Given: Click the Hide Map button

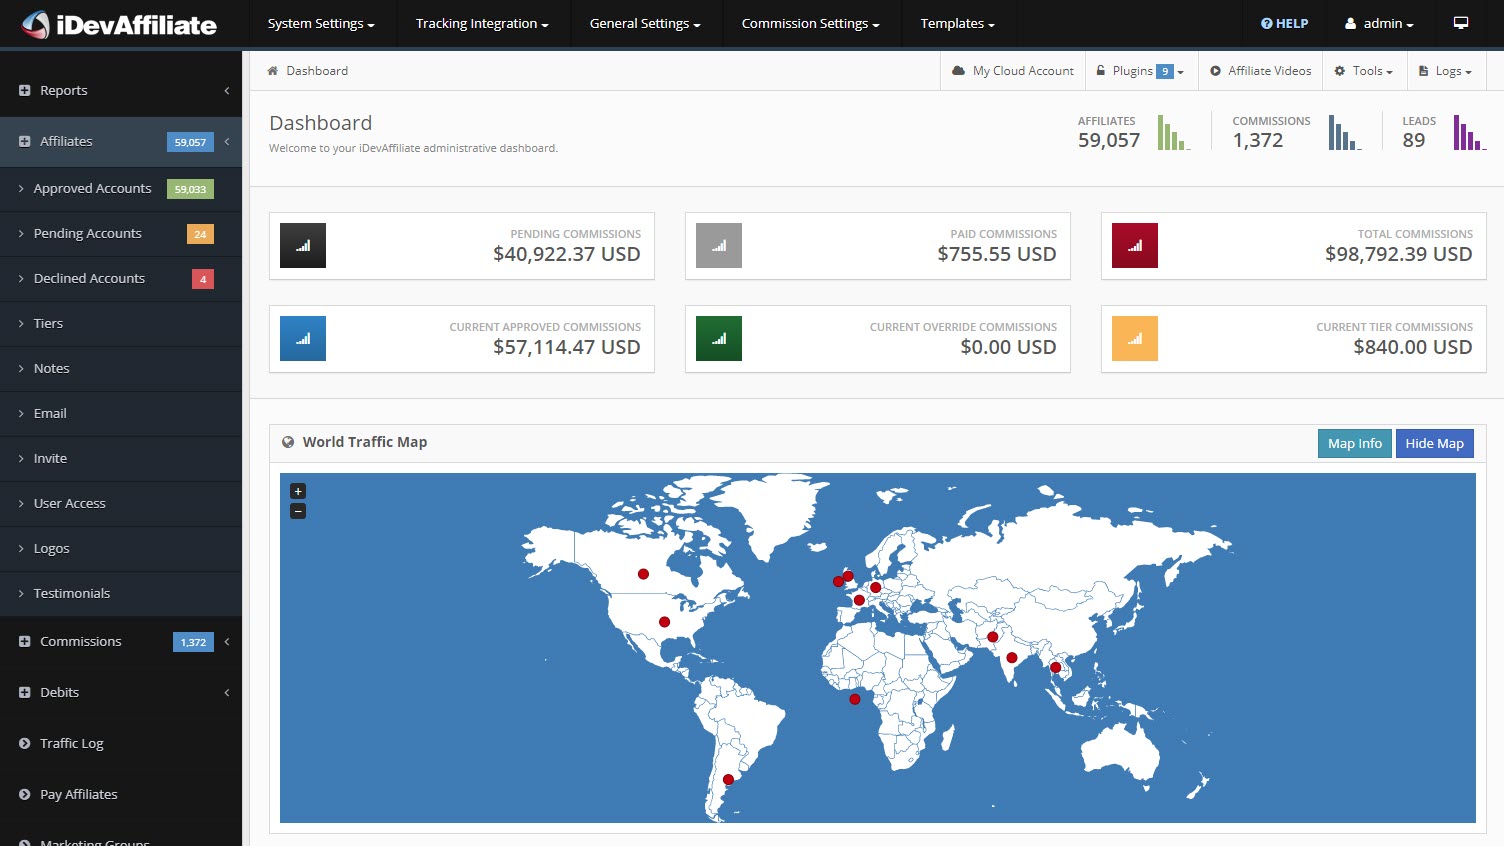Looking at the screenshot, I should point(1434,443).
